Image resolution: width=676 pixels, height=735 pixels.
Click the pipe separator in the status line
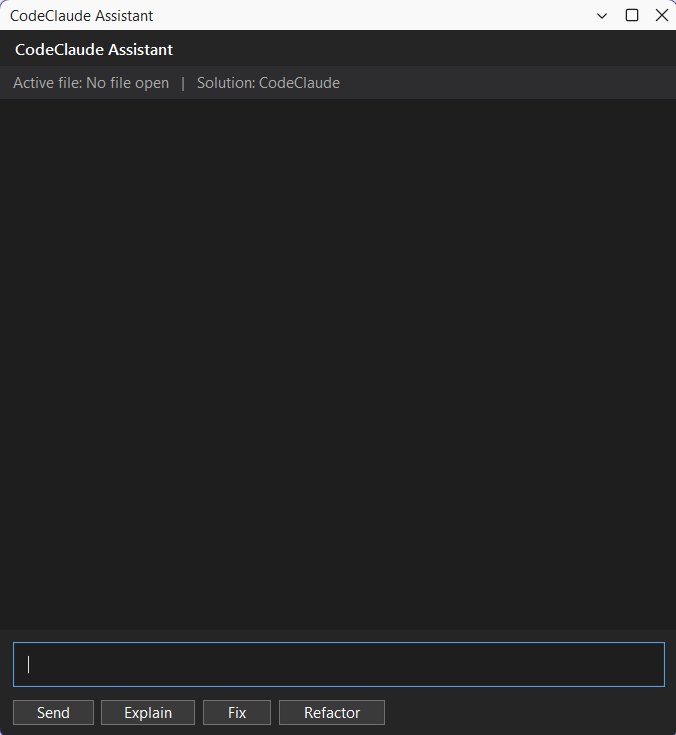pyautogui.click(x=183, y=83)
